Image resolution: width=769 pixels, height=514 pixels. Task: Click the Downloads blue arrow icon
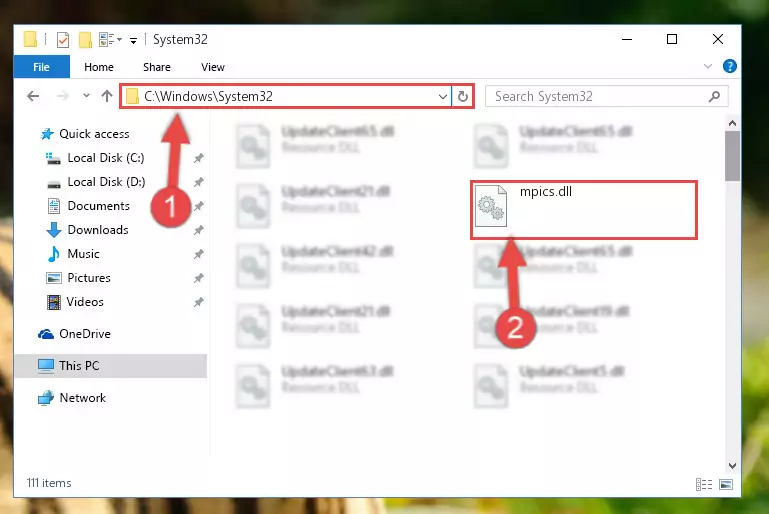(54, 230)
